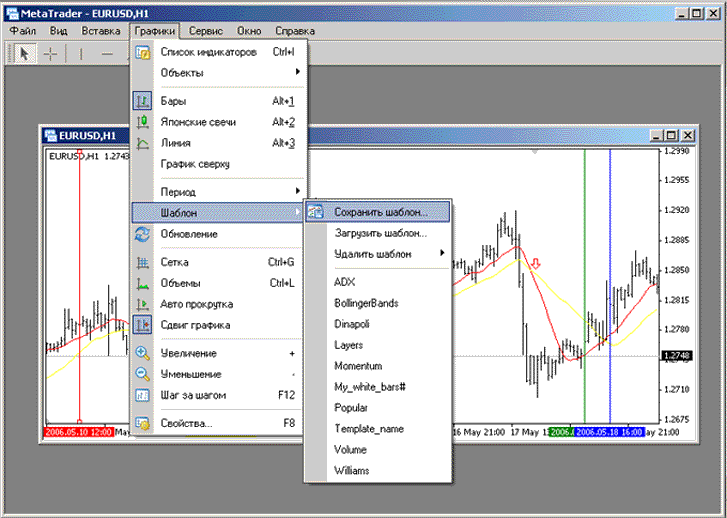Click the refresh icon beside Обновление
Viewport: 727px width, 518px height.
tap(143, 234)
